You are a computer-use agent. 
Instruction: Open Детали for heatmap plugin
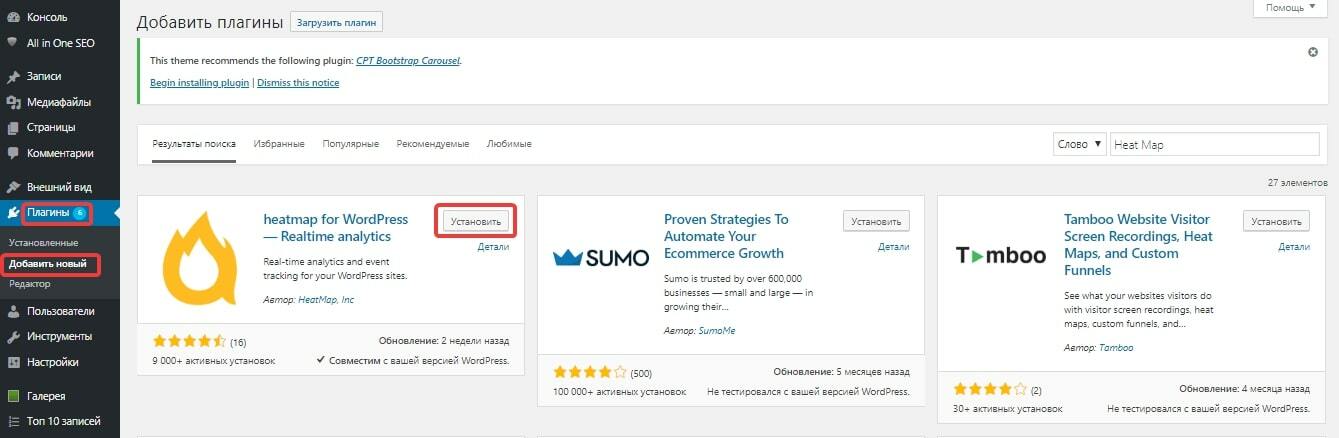click(493, 246)
